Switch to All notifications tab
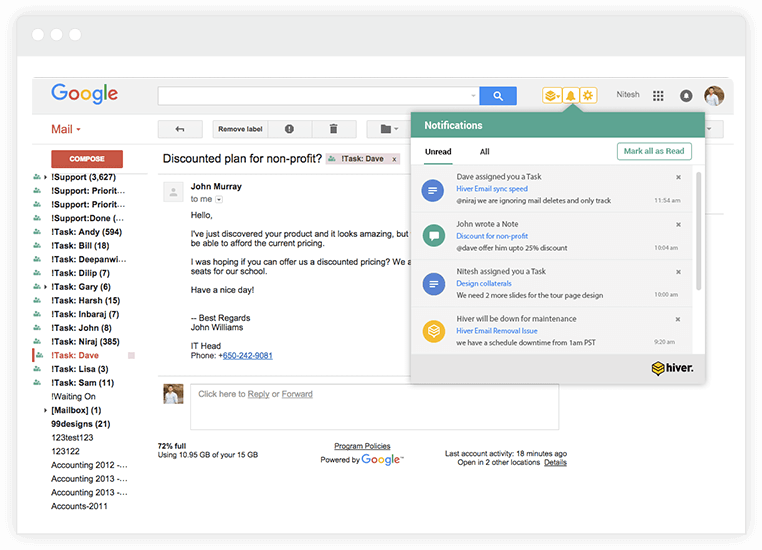 click(x=485, y=152)
